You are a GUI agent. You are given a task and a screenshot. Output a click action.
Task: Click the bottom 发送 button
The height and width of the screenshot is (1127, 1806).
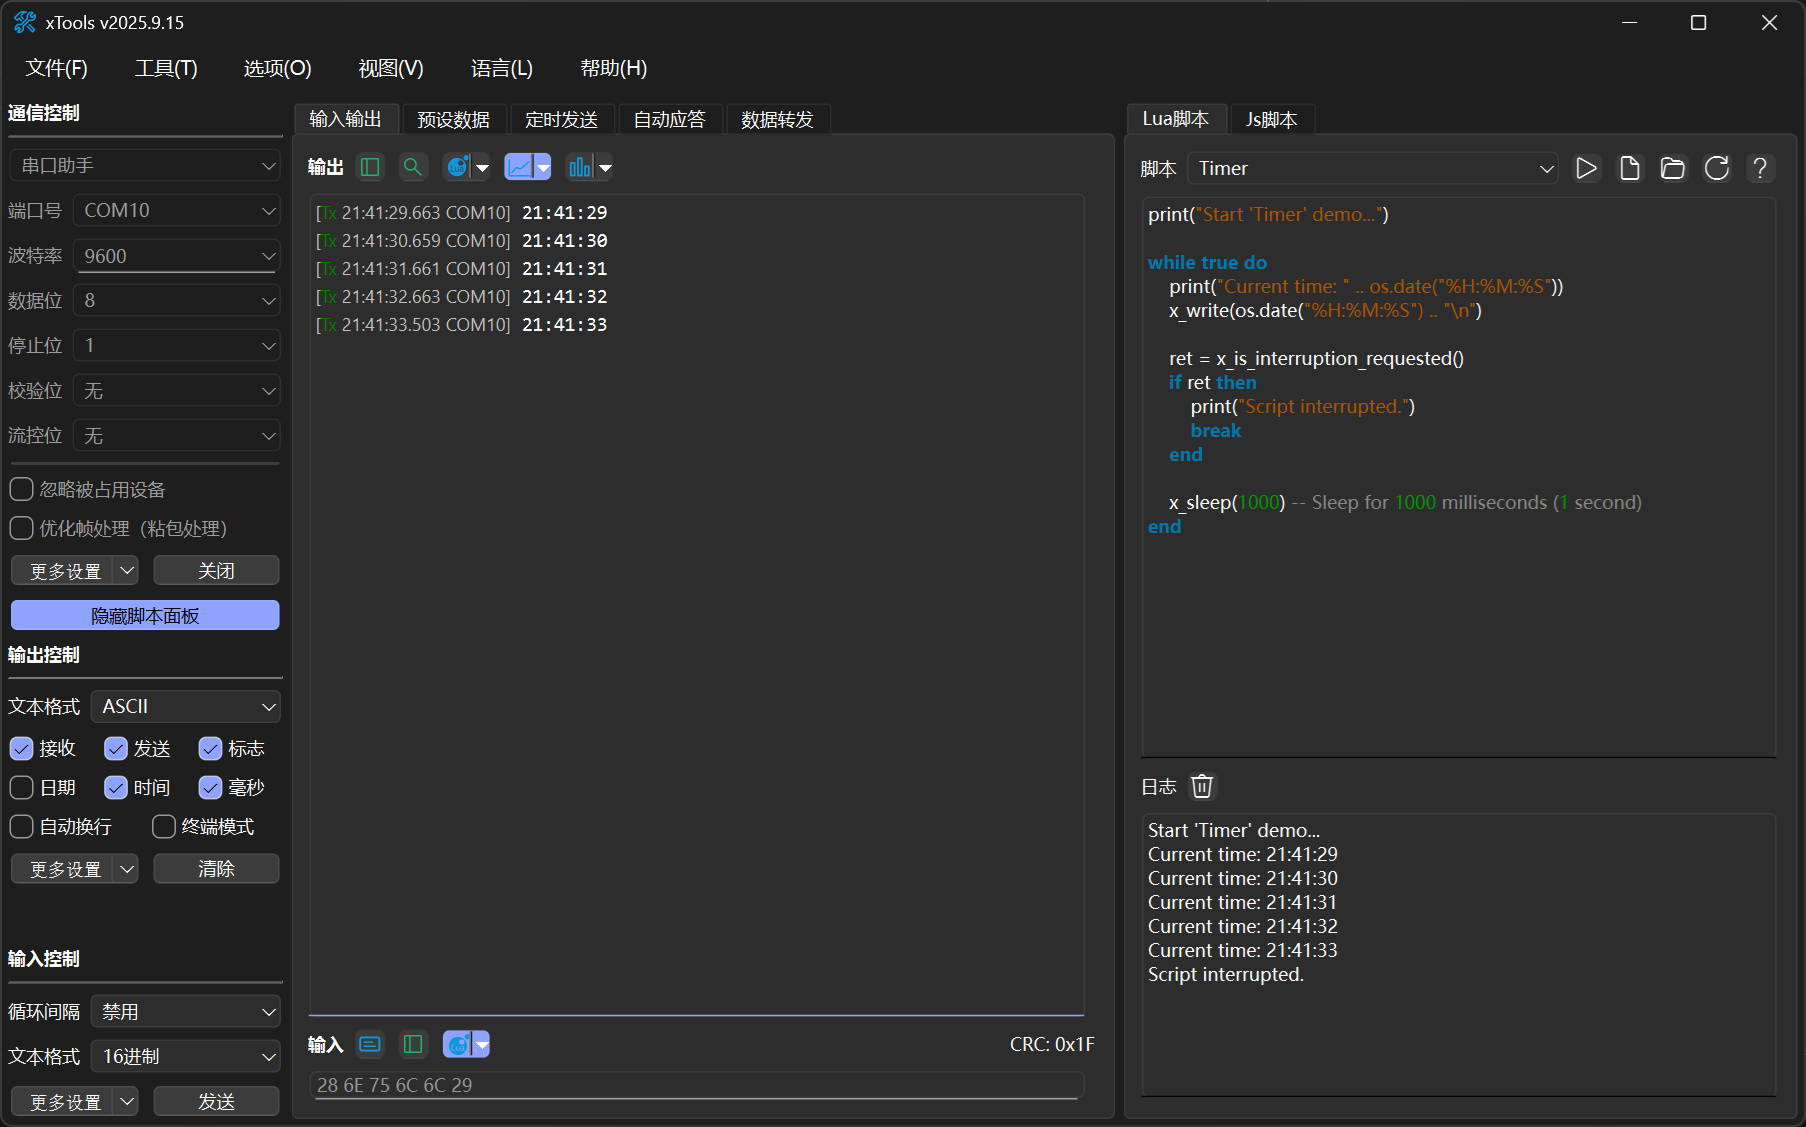[216, 1102]
